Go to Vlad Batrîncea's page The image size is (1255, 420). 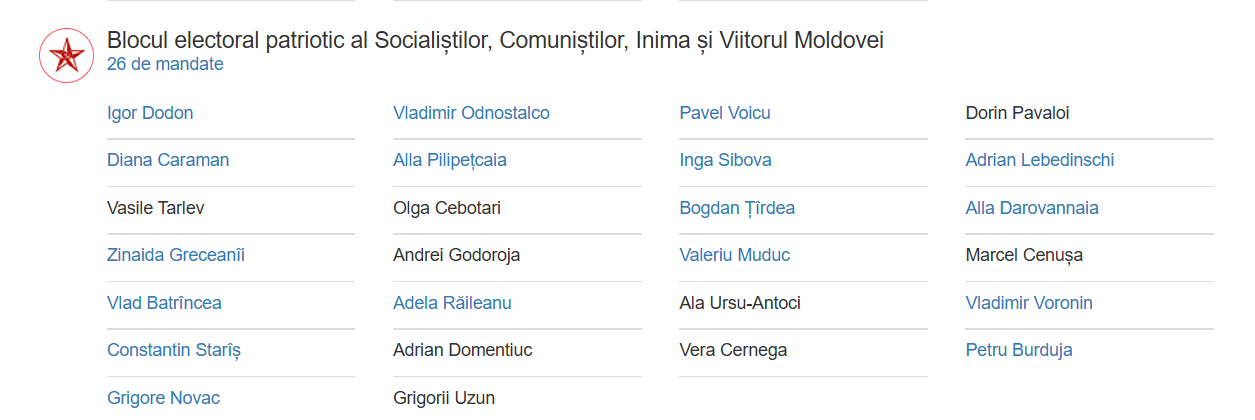tap(164, 303)
